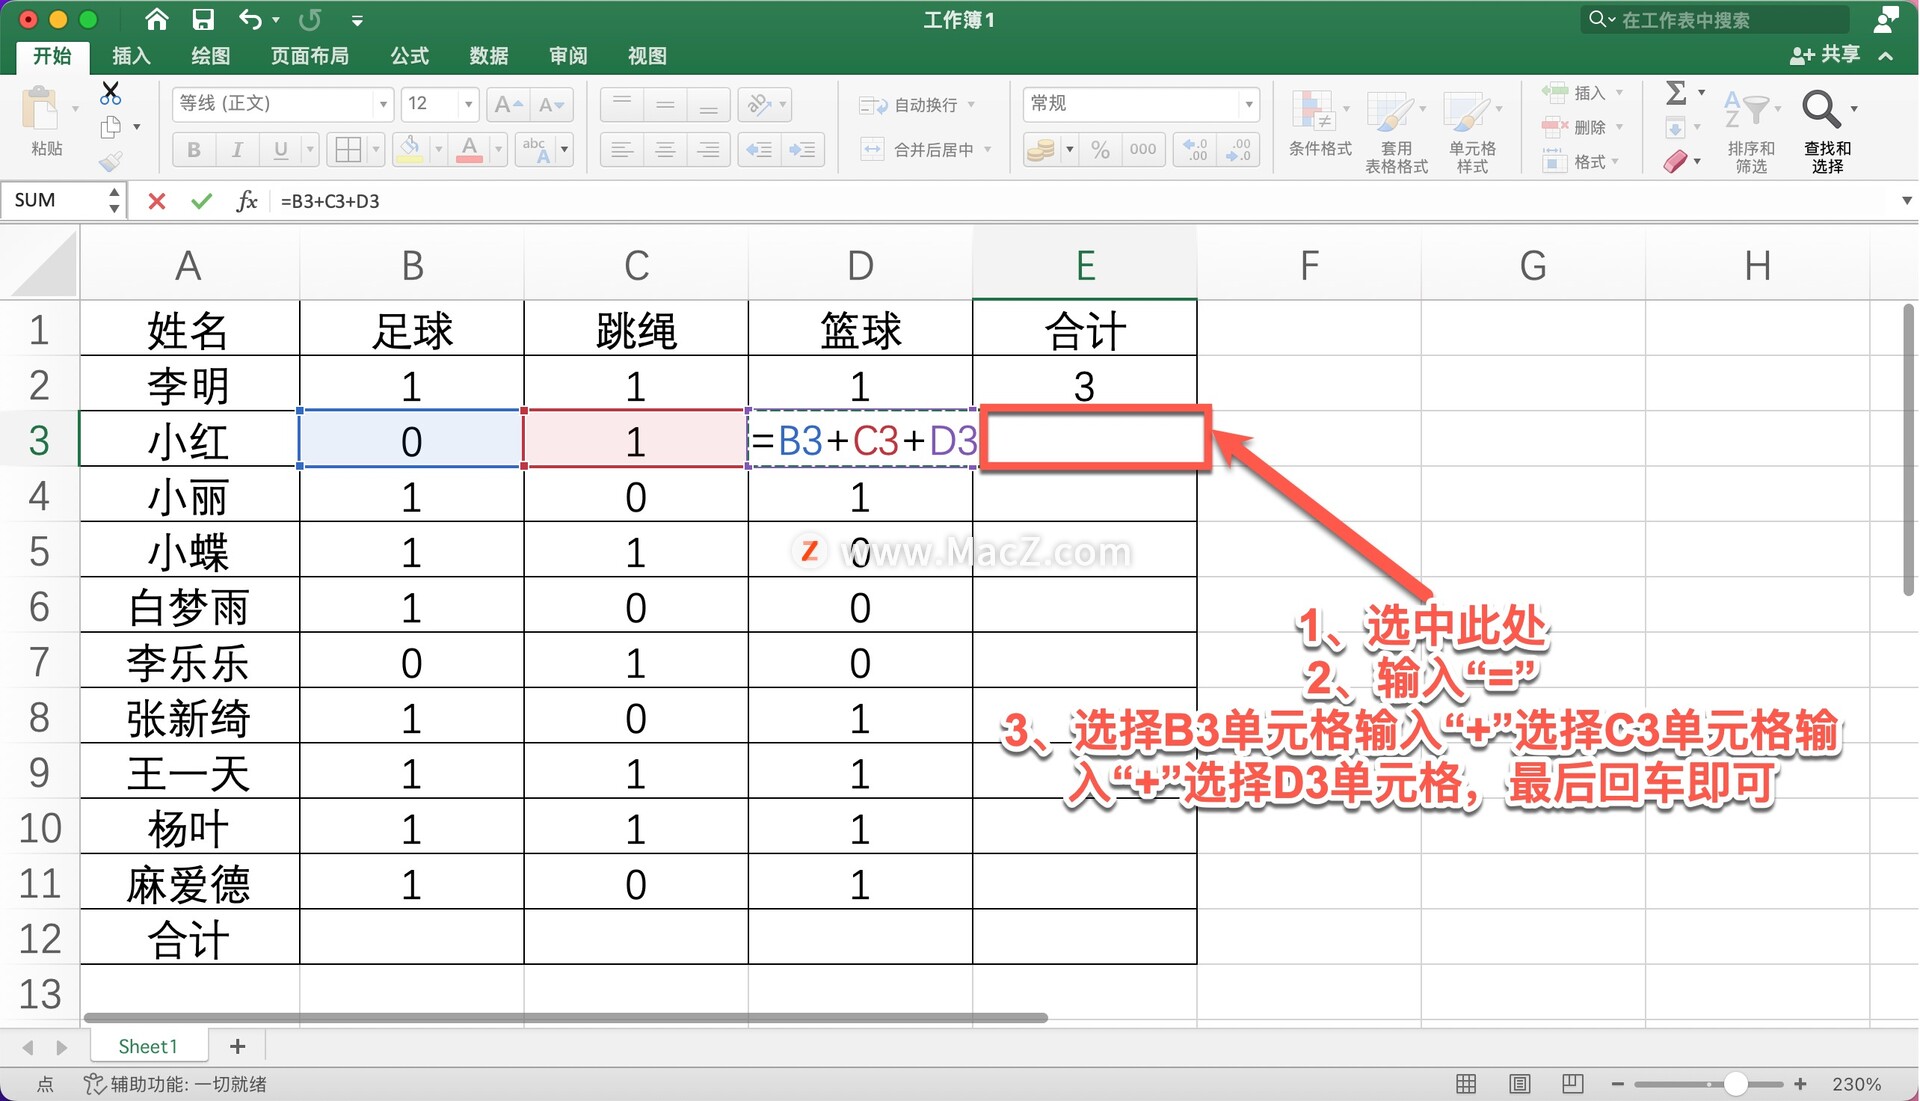This screenshot has width=1920, height=1101.
Task: Open Find and Select magnifier
Action: click(1828, 130)
